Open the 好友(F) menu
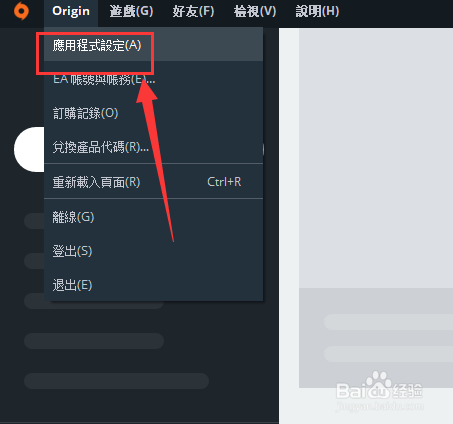This screenshot has height=424, width=453. pyautogui.click(x=193, y=11)
